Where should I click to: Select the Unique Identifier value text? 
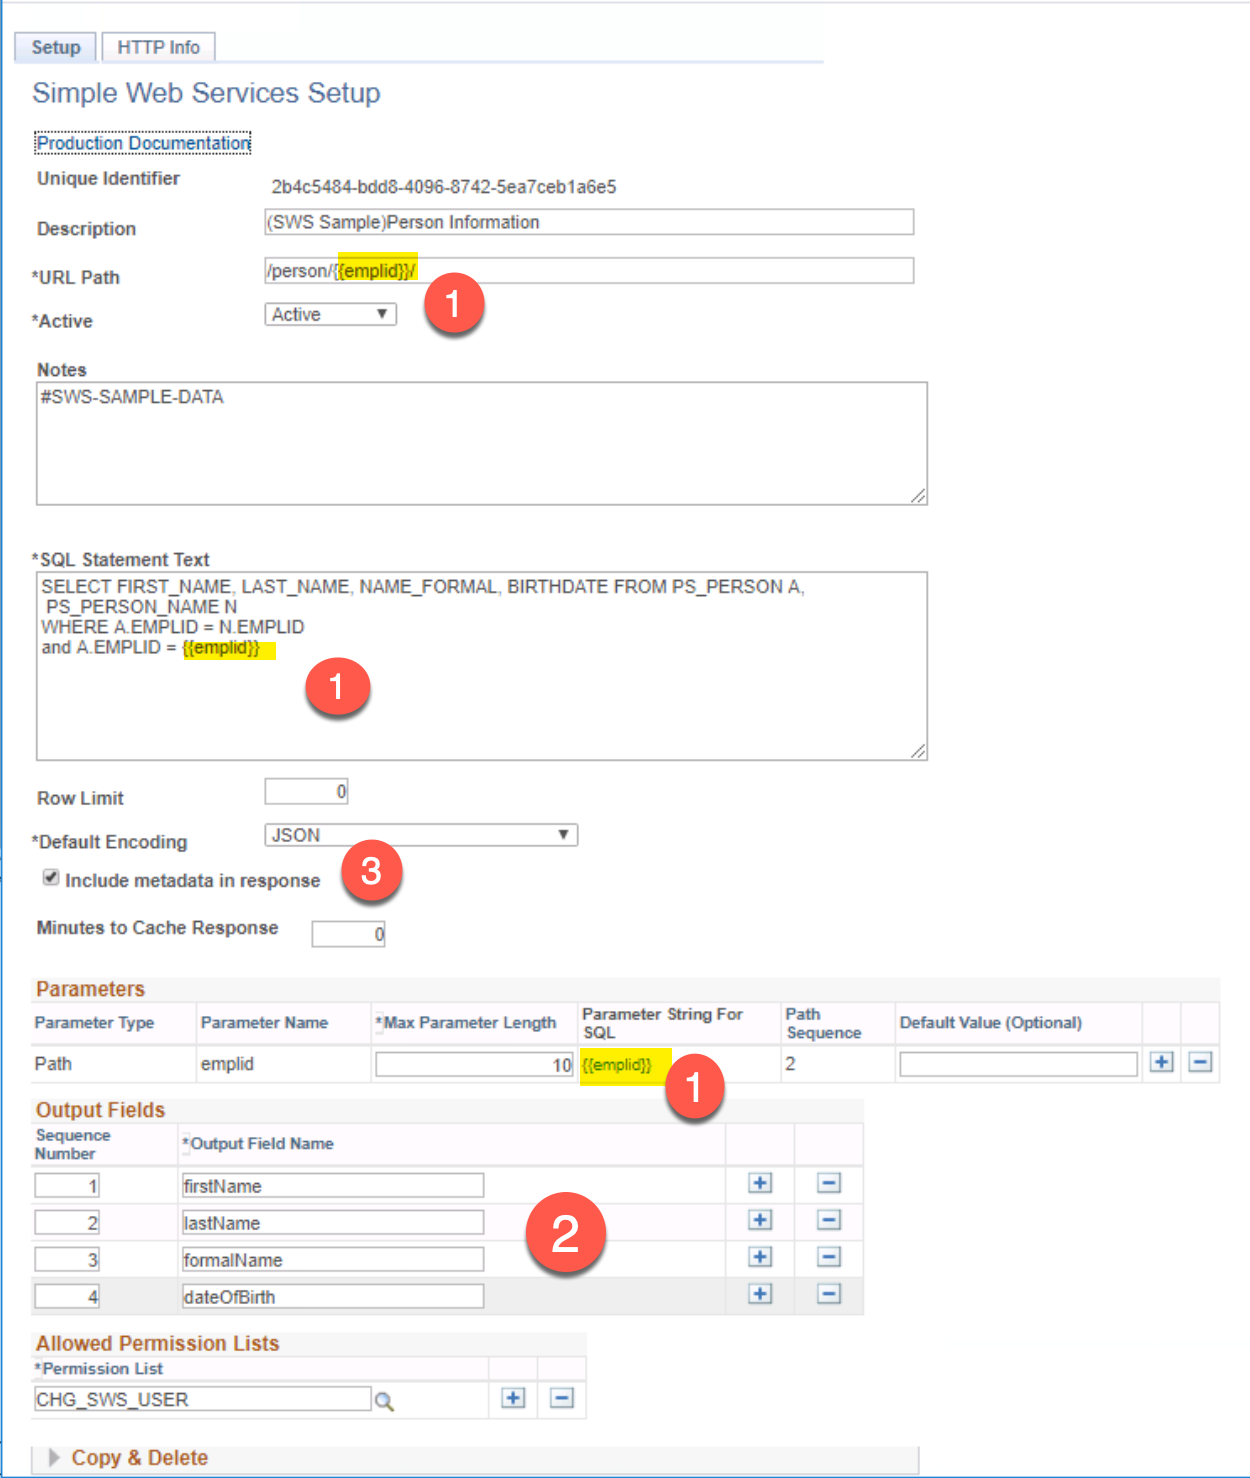click(x=444, y=187)
